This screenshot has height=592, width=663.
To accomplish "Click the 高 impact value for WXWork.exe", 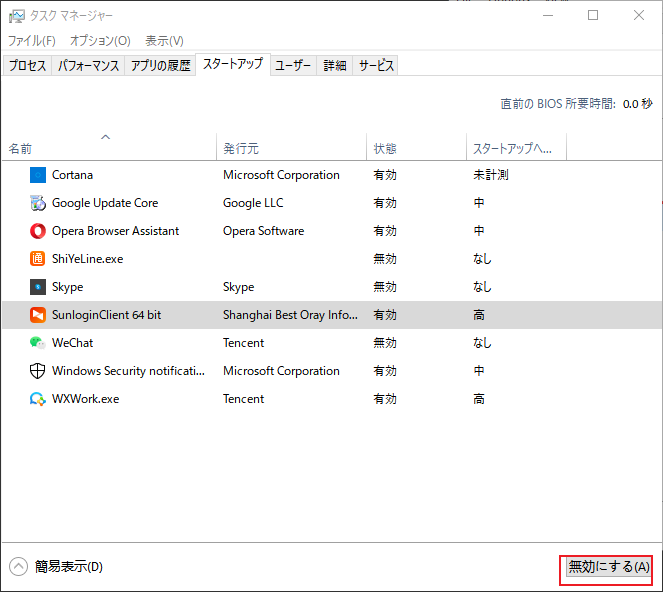I will tap(479, 399).
